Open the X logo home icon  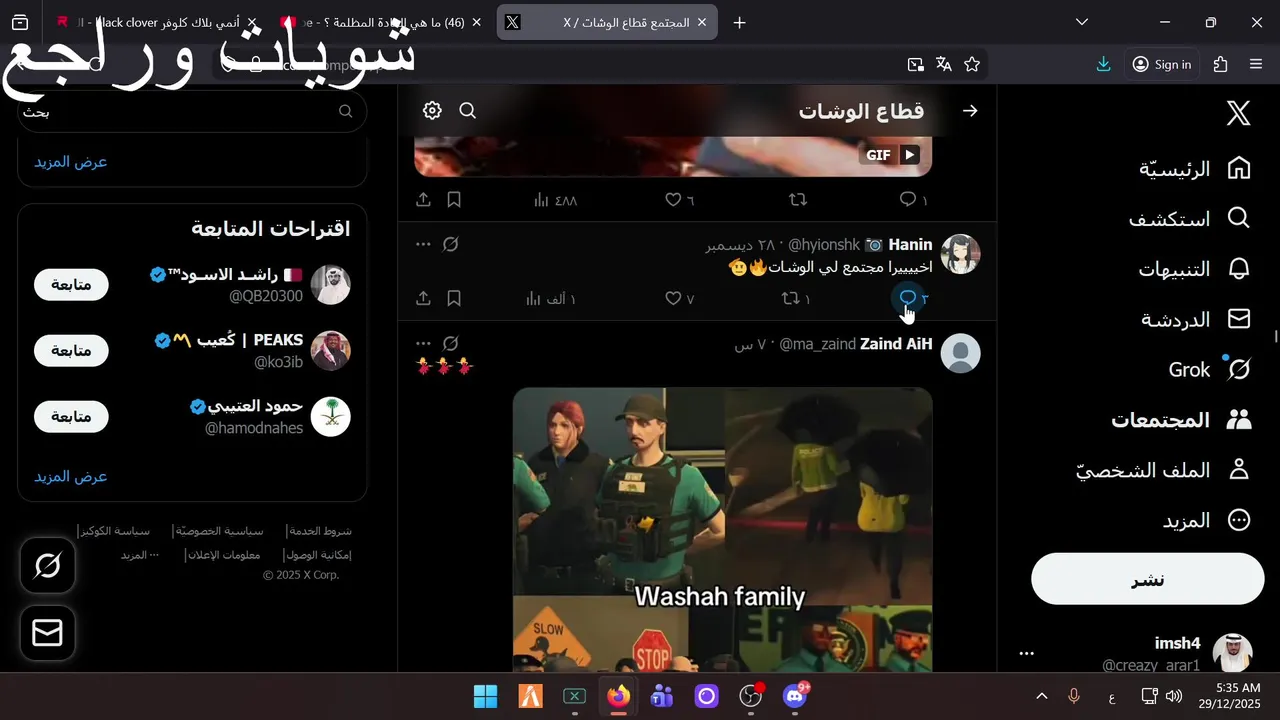pyautogui.click(x=1238, y=113)
